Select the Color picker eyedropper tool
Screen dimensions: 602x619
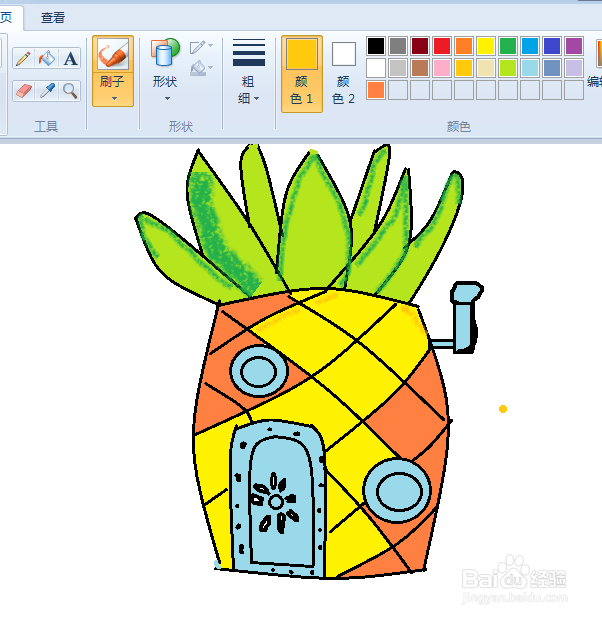click(x=47, y=91)
